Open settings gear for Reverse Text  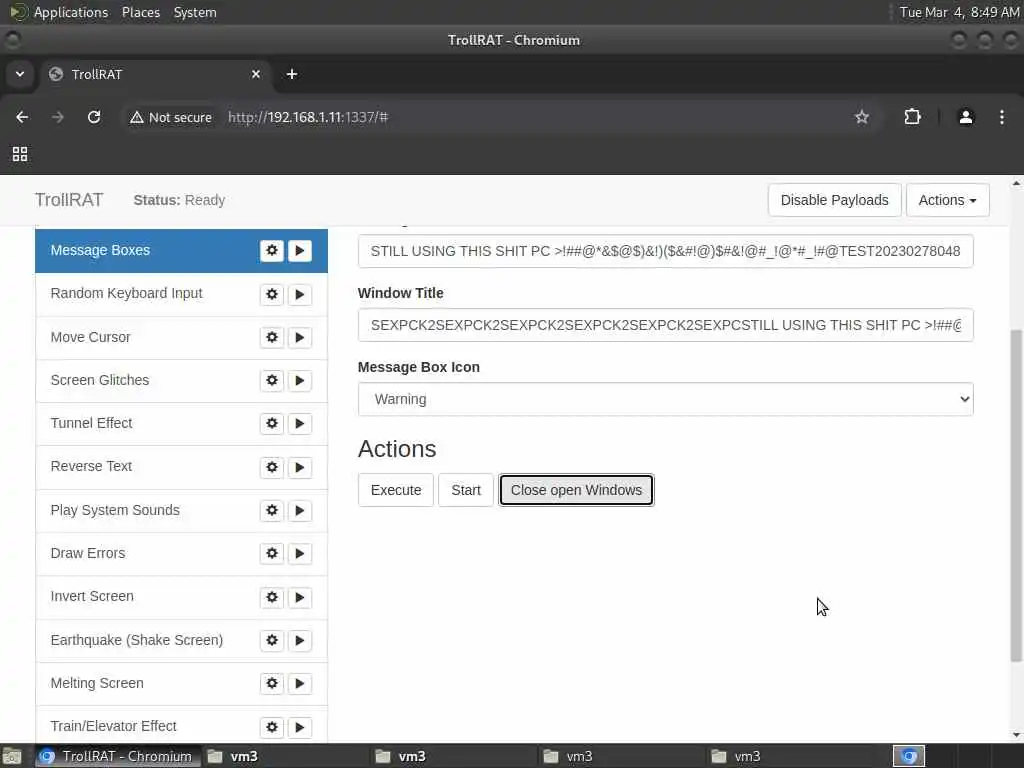point(272,468)
